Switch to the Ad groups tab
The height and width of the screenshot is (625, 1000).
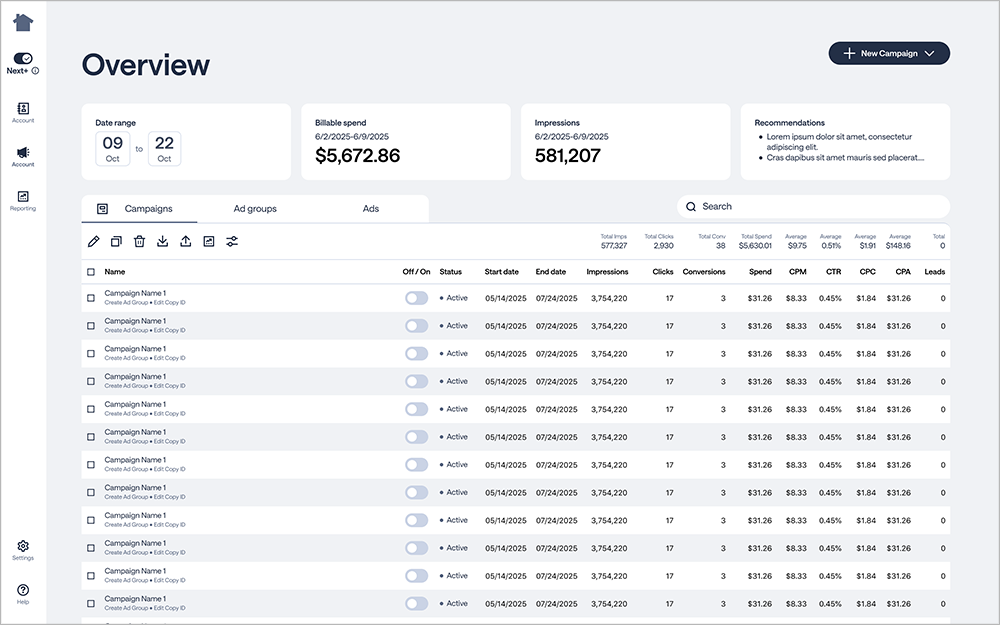pyautogui.click(x=255, y=209)
